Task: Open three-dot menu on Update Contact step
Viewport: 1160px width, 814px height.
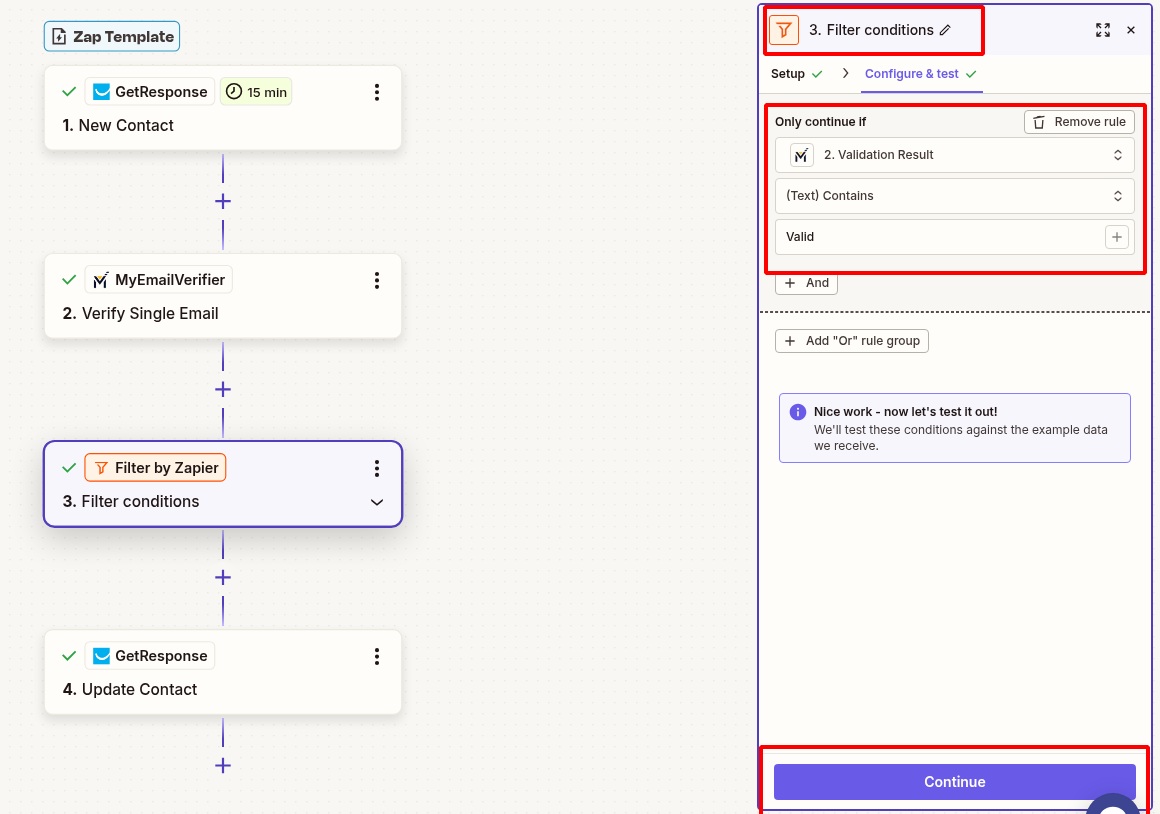Action: point(377,656)
